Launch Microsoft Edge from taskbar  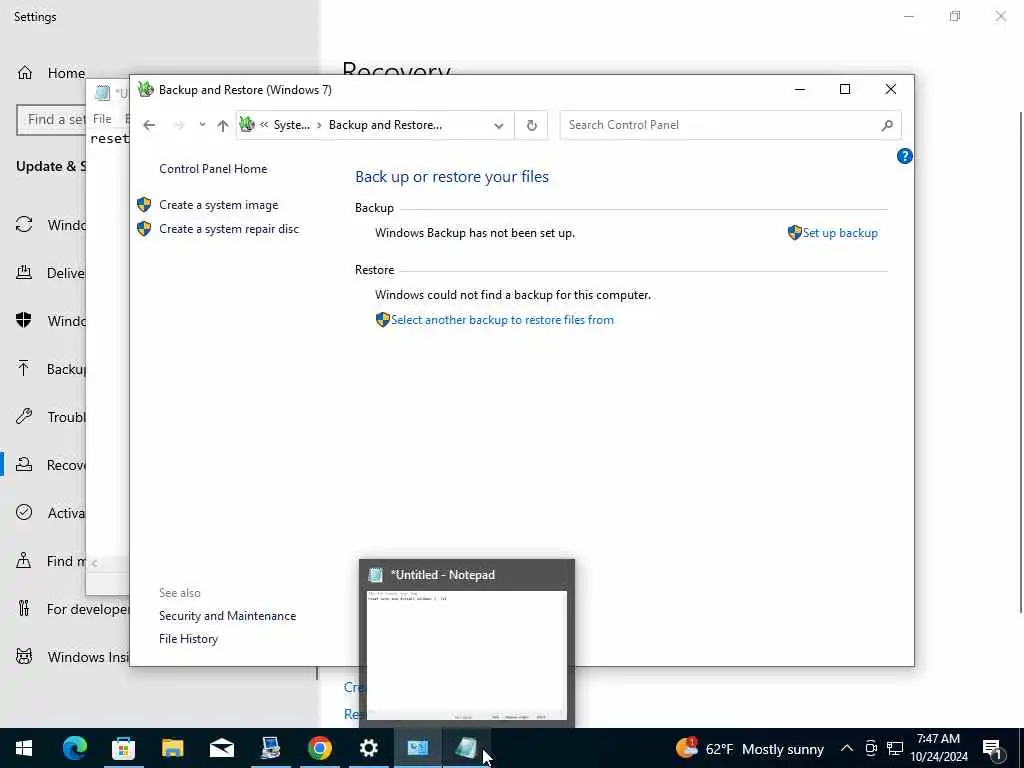74,748
